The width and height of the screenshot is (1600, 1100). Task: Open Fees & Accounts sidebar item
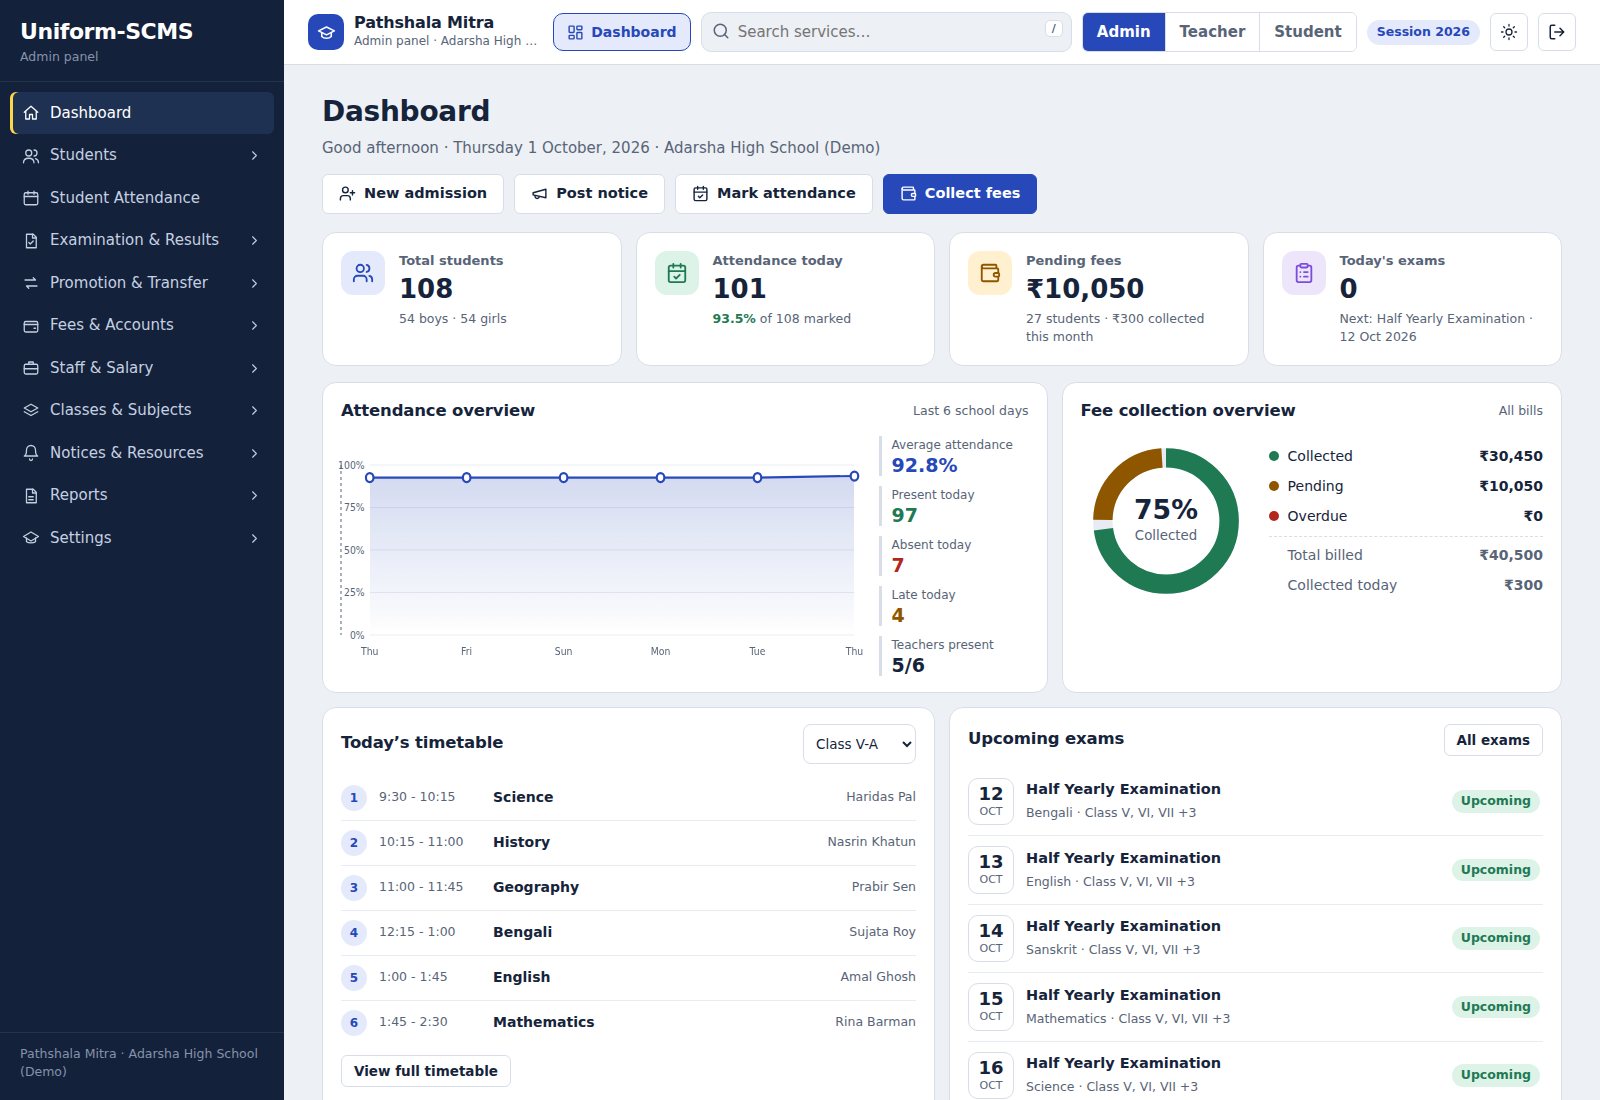142,325
